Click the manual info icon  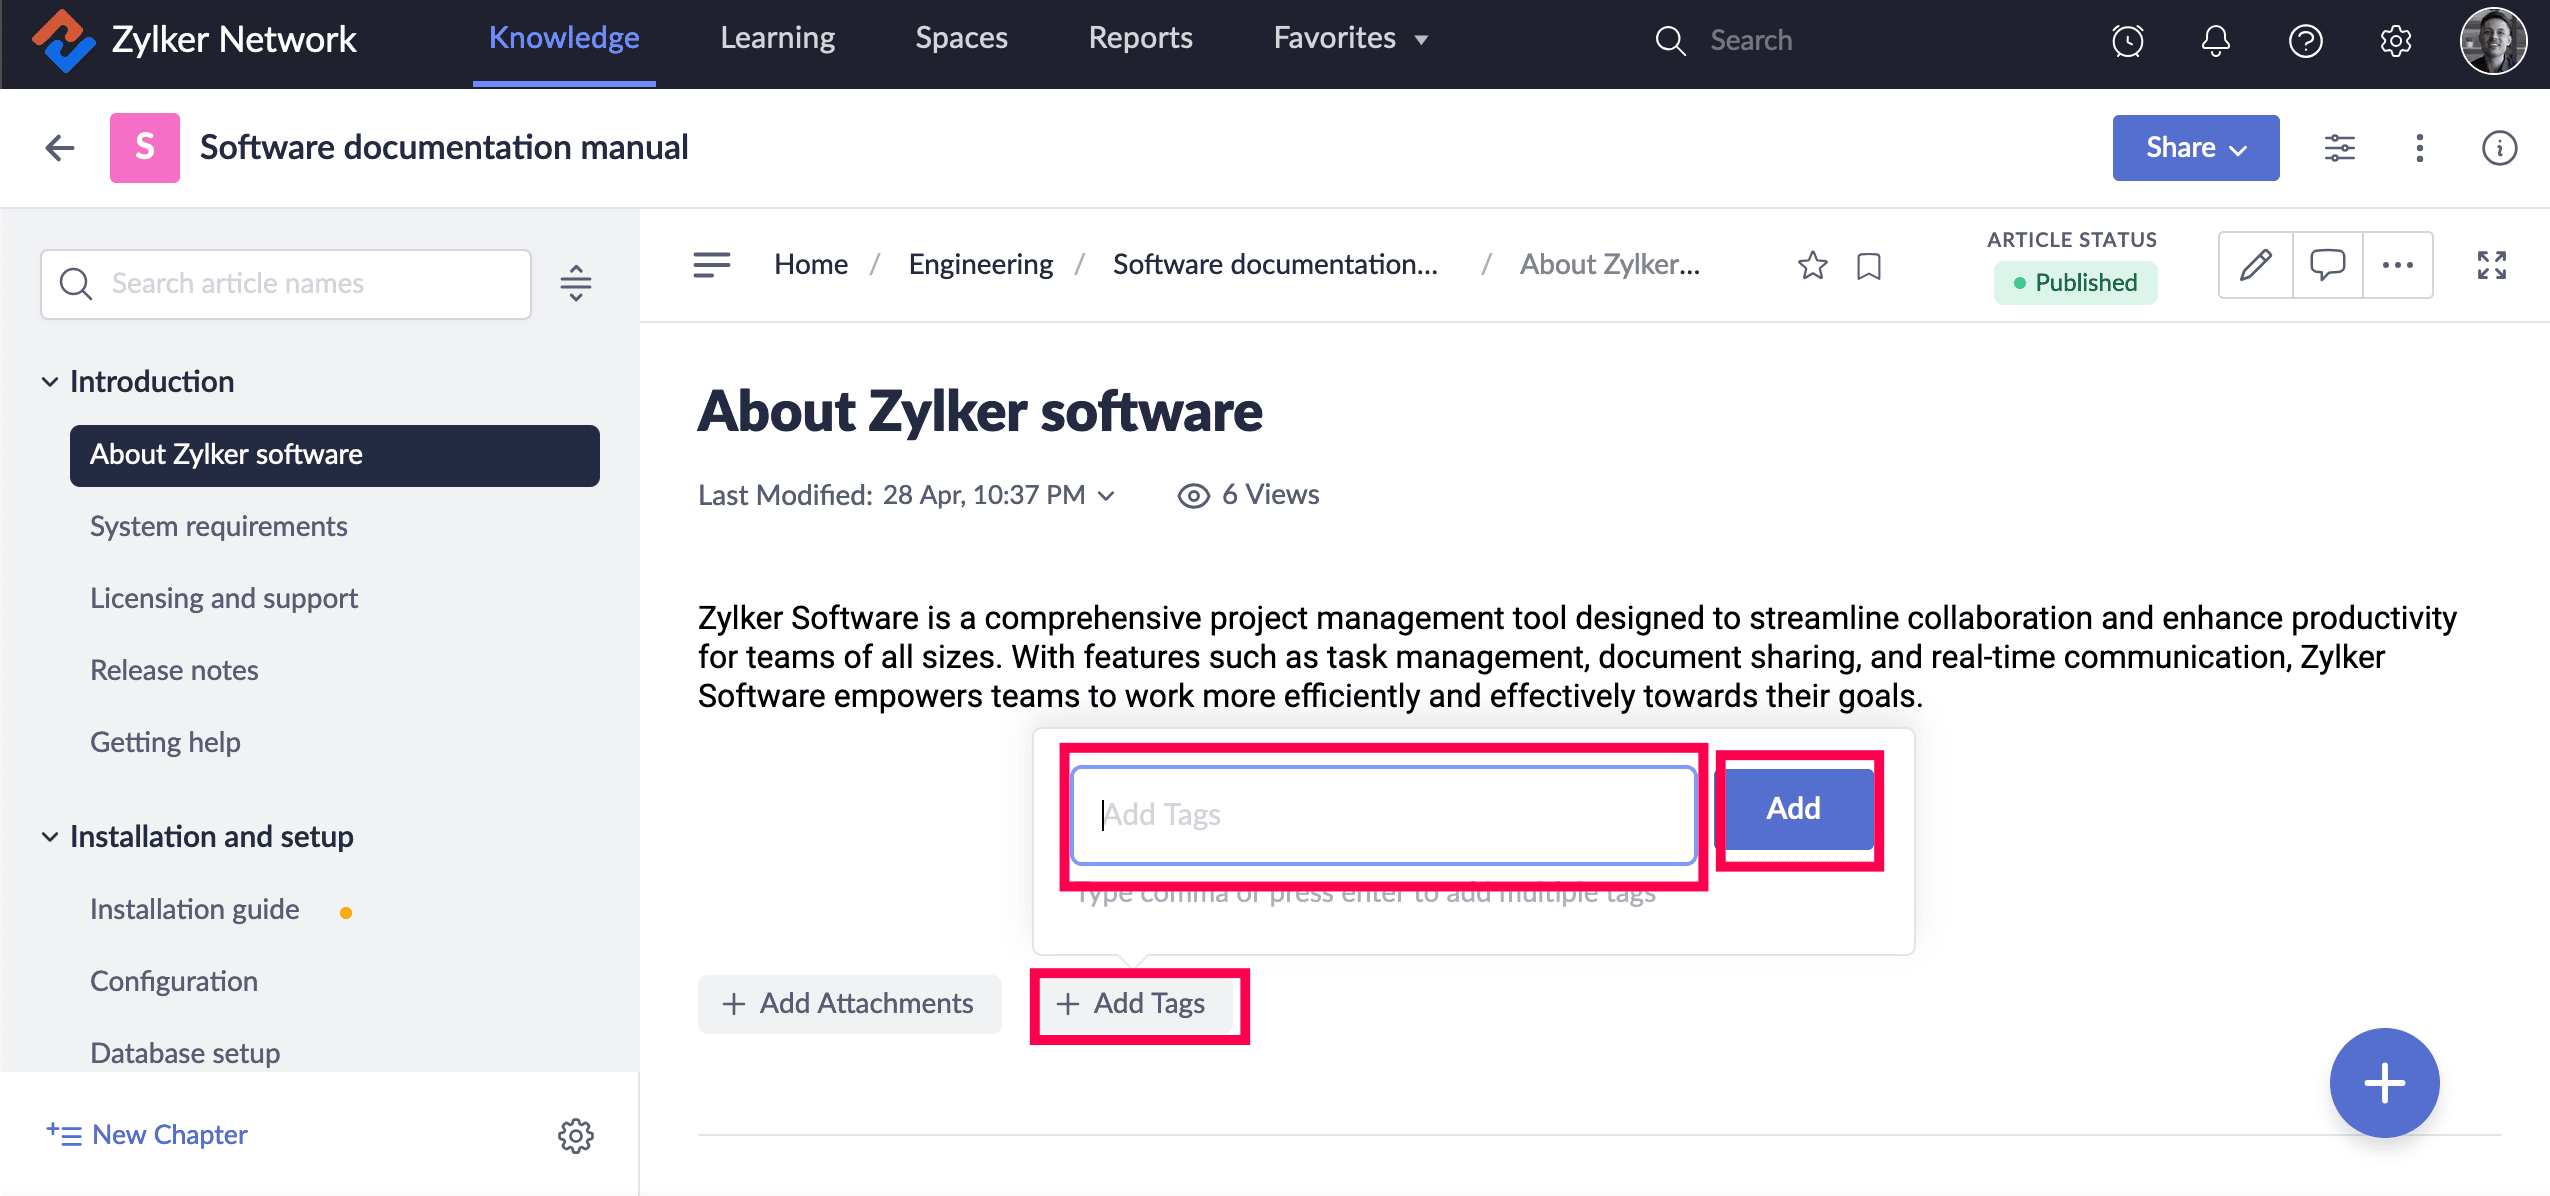(x=2498, y=148)
